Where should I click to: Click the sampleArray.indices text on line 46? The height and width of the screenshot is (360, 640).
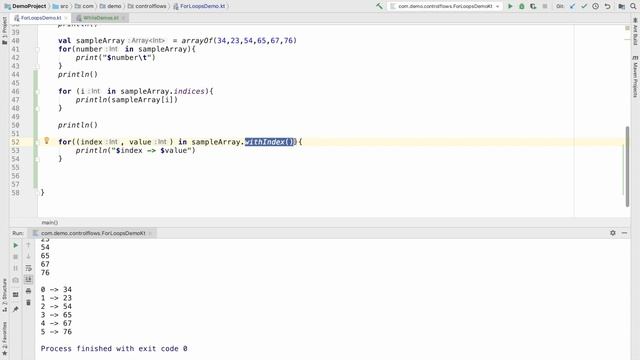(162, 91)
